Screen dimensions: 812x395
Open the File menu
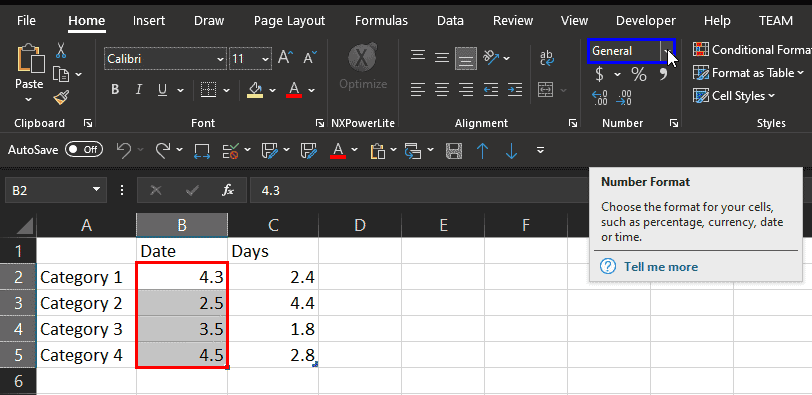point(26,21)
